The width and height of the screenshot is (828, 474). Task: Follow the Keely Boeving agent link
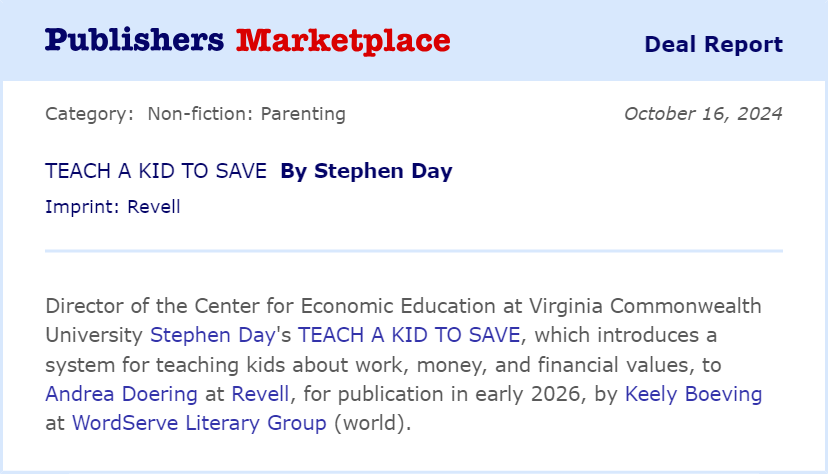tap(693, 394)
